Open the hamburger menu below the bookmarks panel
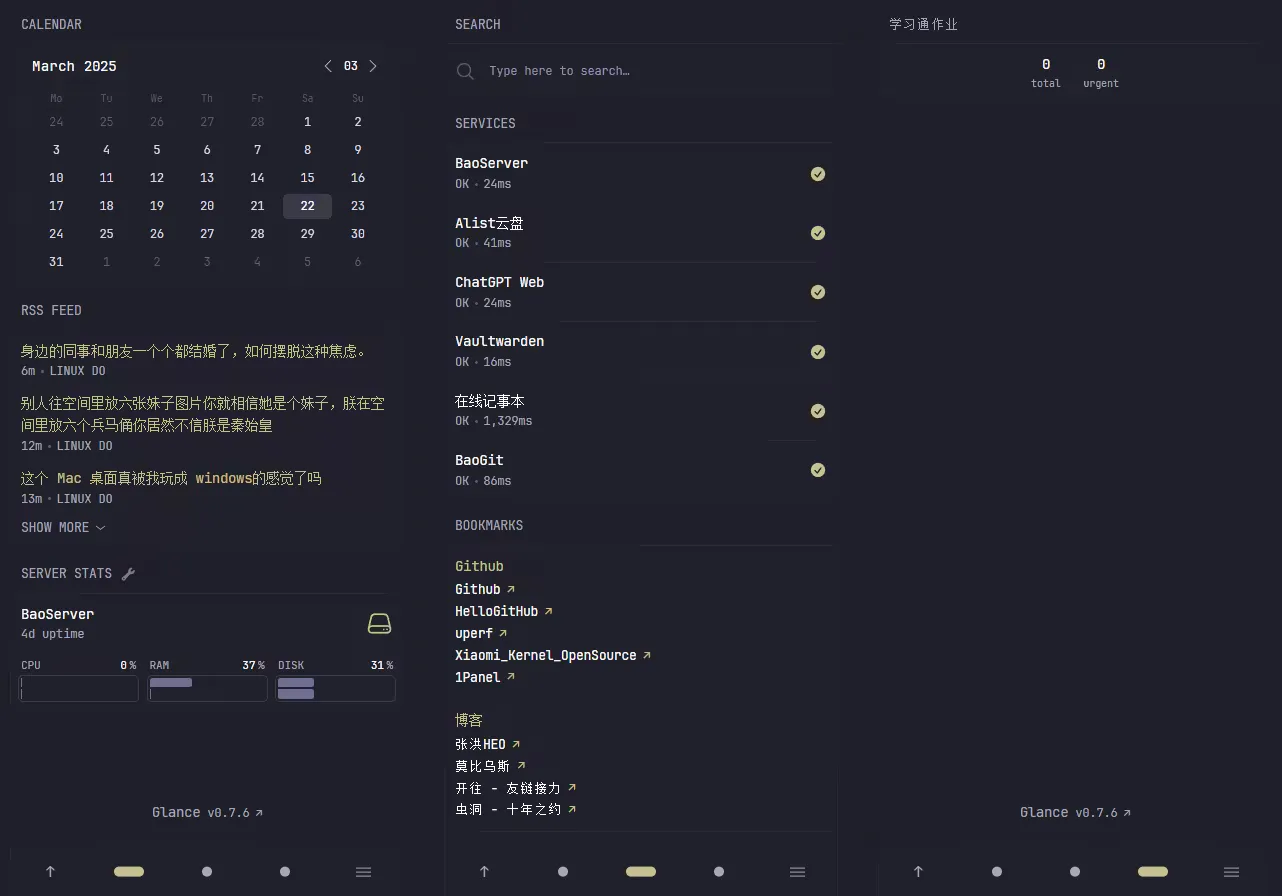1282x896 pixels. [x=798, y=872]
